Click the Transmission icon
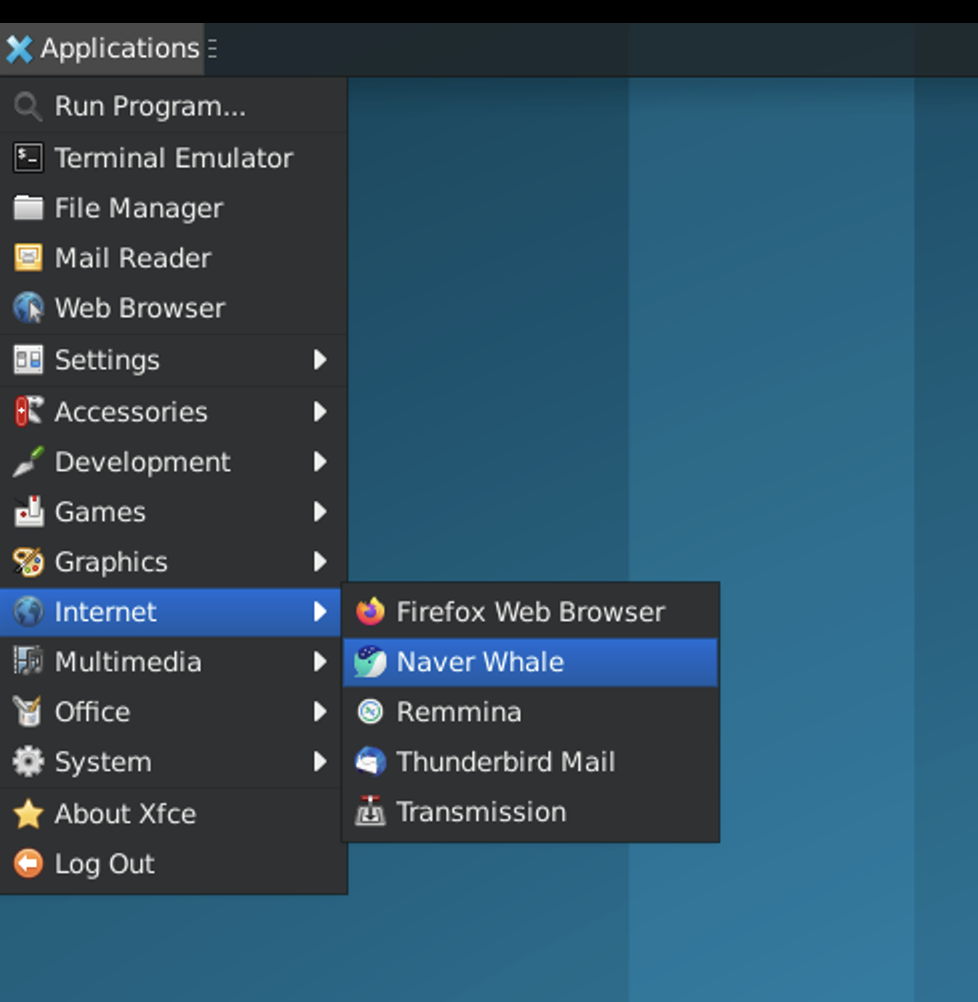The image size is (978, 1002). (370, 812)
